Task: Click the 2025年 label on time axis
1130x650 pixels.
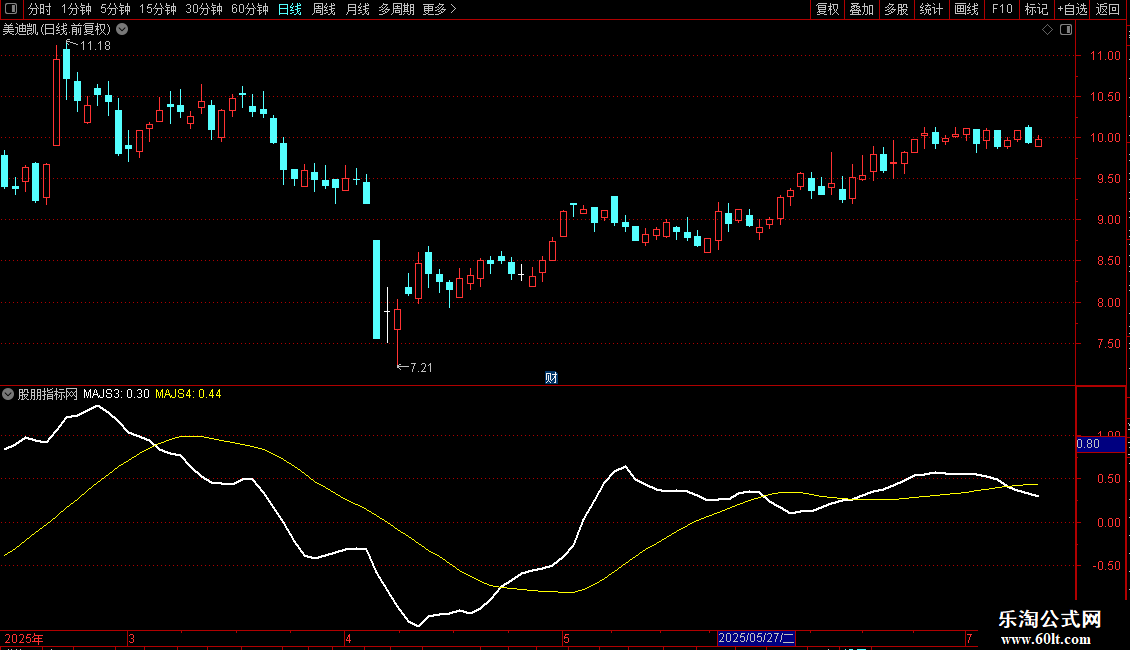Action: [x=24, y=638]
